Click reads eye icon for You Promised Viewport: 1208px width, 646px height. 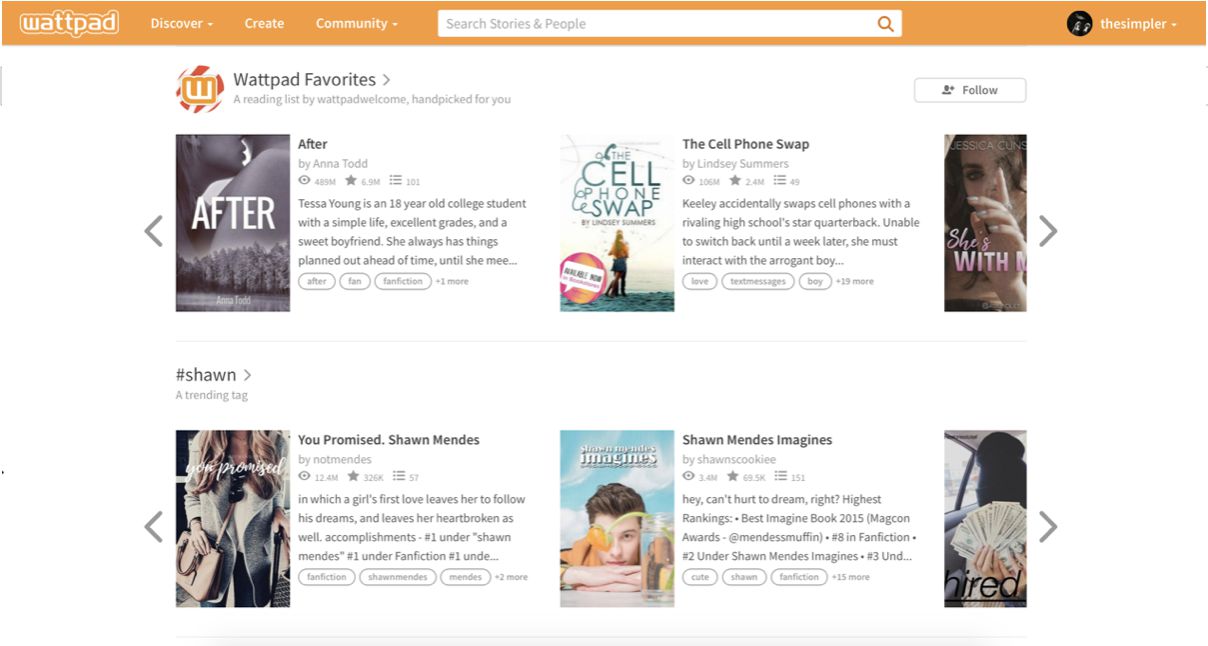(305, 477)
